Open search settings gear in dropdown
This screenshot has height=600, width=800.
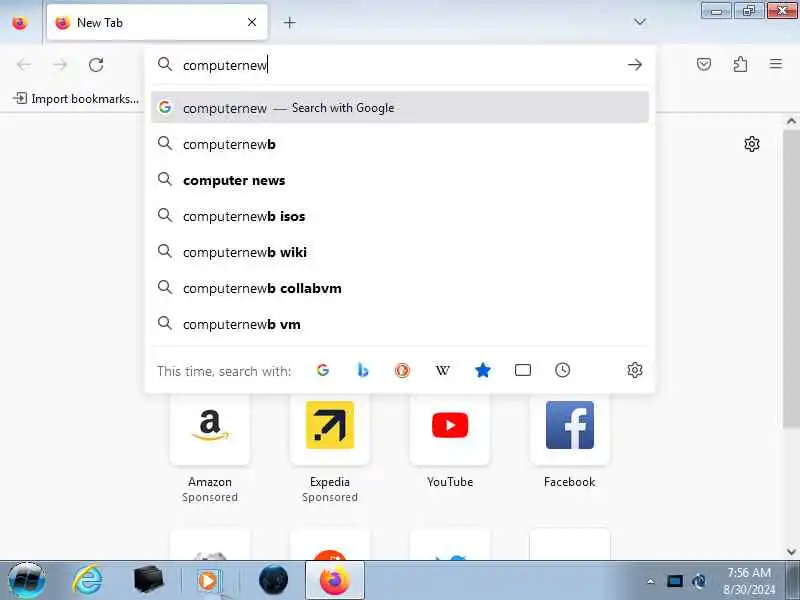[x=635, y=370]
